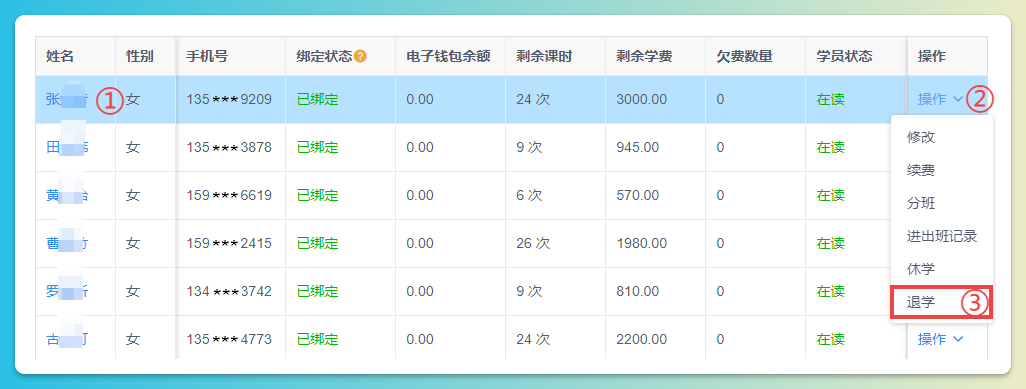Click 已绑定 status in the 135***9209 row
1026x389 pixels.
[317, 100]
